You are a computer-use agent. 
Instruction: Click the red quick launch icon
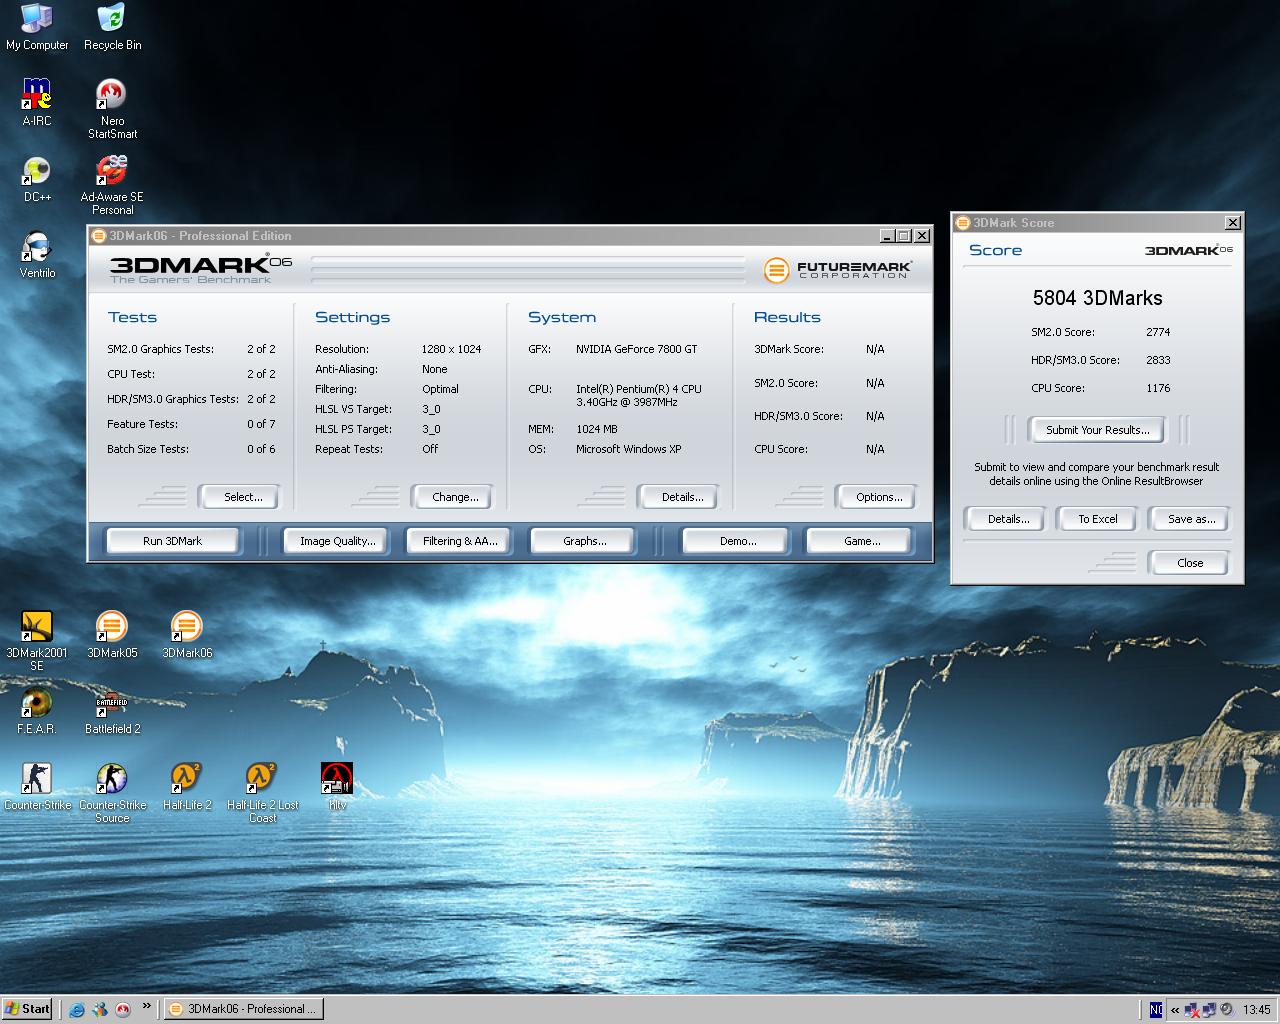(123, 1009)
